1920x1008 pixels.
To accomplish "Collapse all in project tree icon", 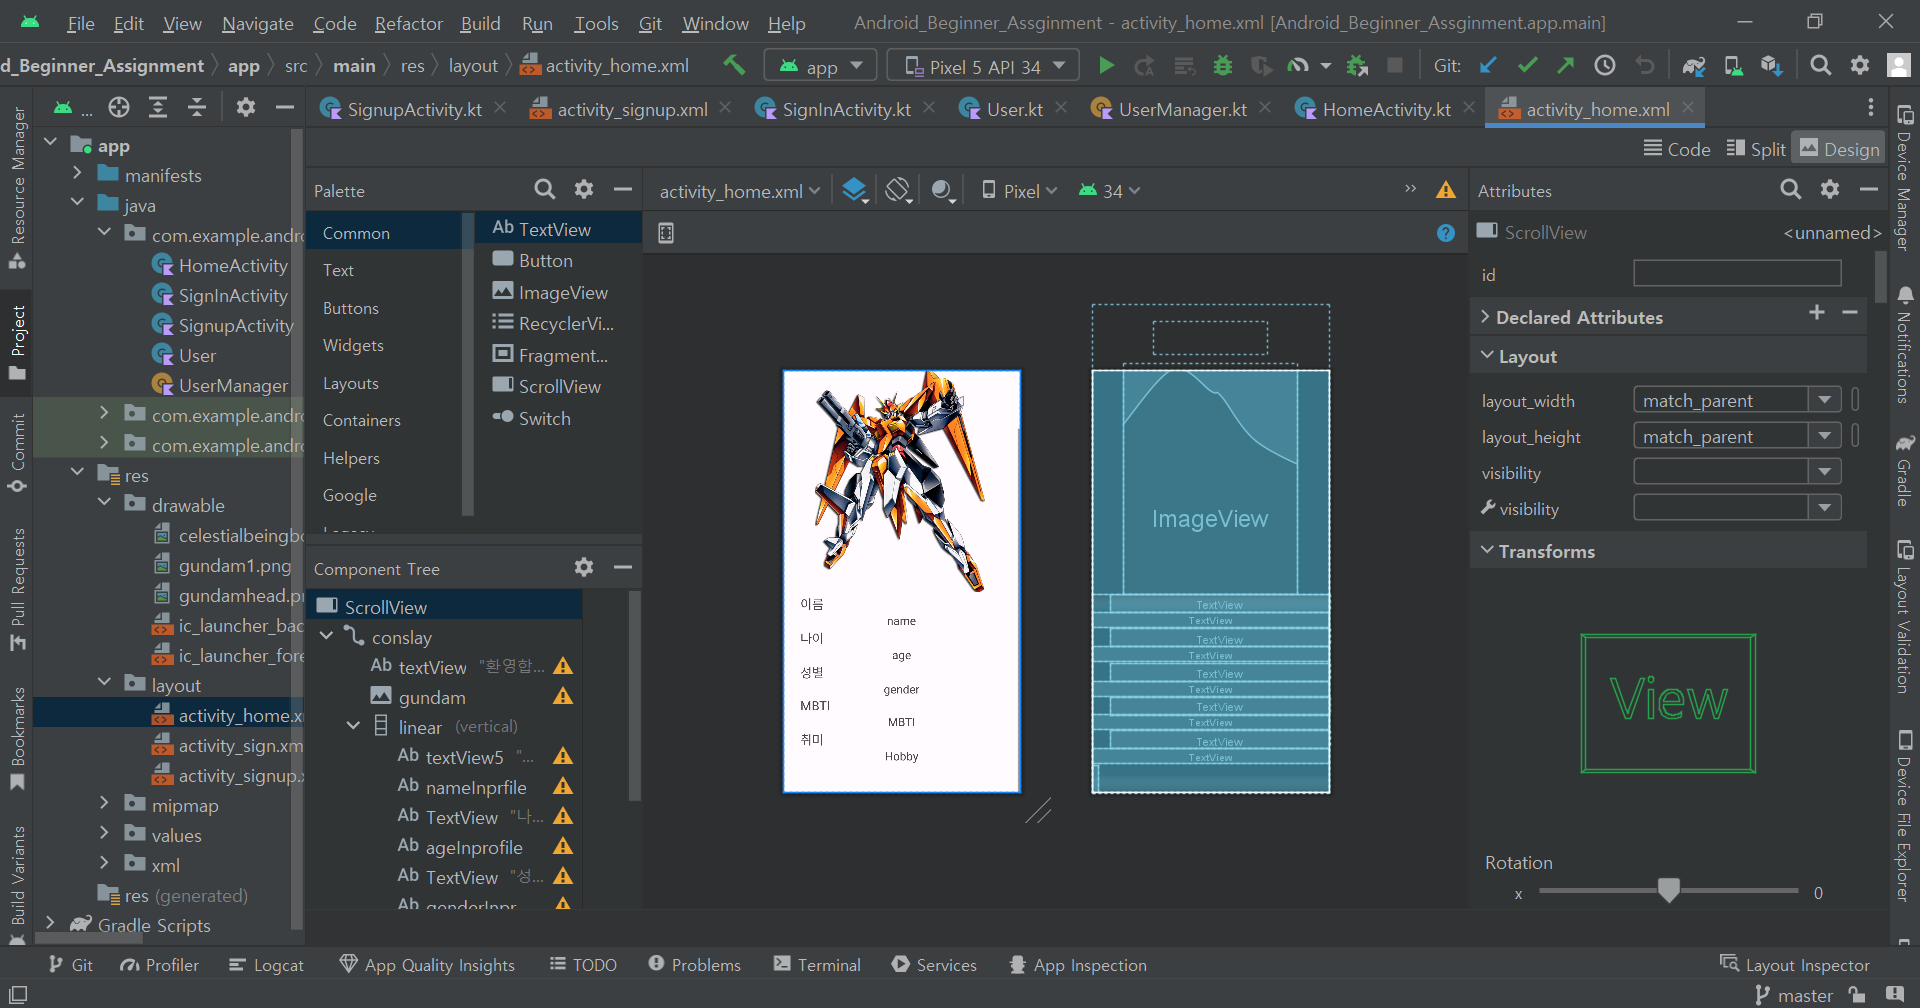I will (x=197, y=107).
